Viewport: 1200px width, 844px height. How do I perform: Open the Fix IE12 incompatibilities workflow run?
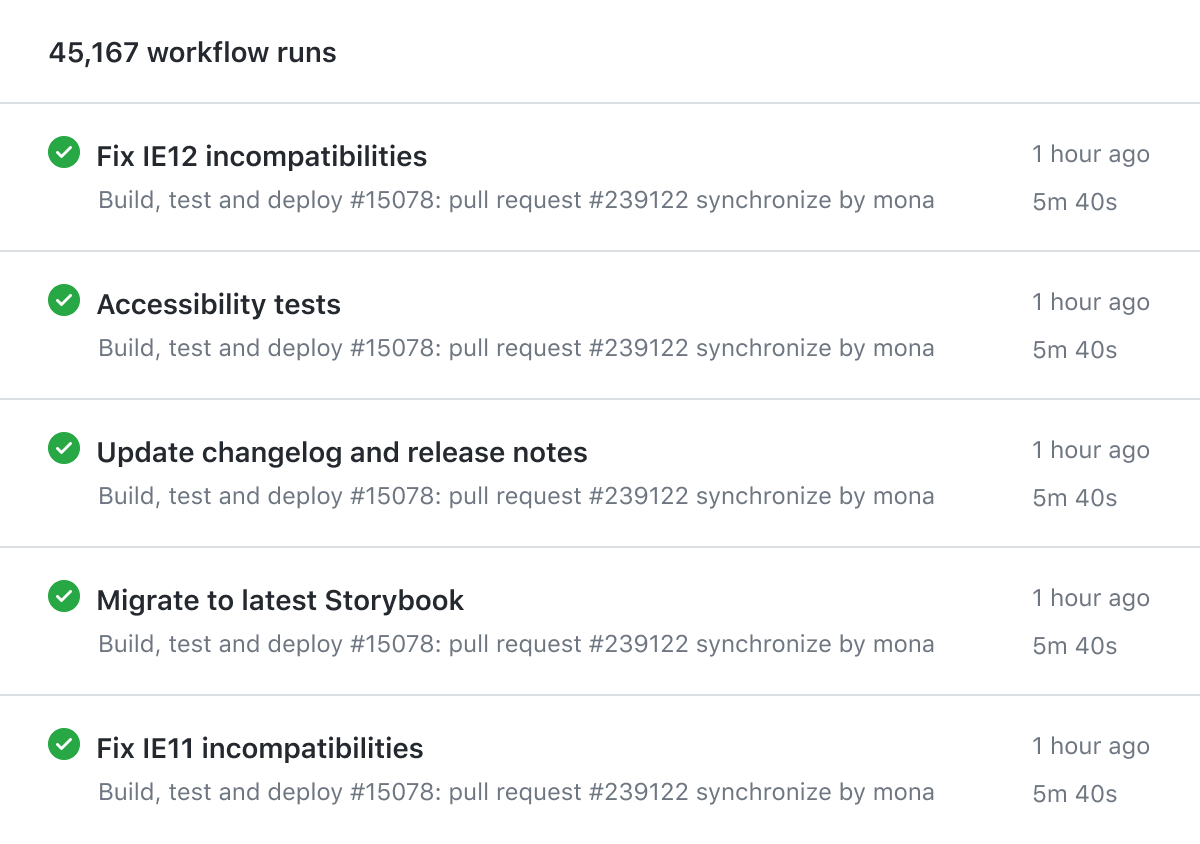pyautogui.click(x=261, y=157)
